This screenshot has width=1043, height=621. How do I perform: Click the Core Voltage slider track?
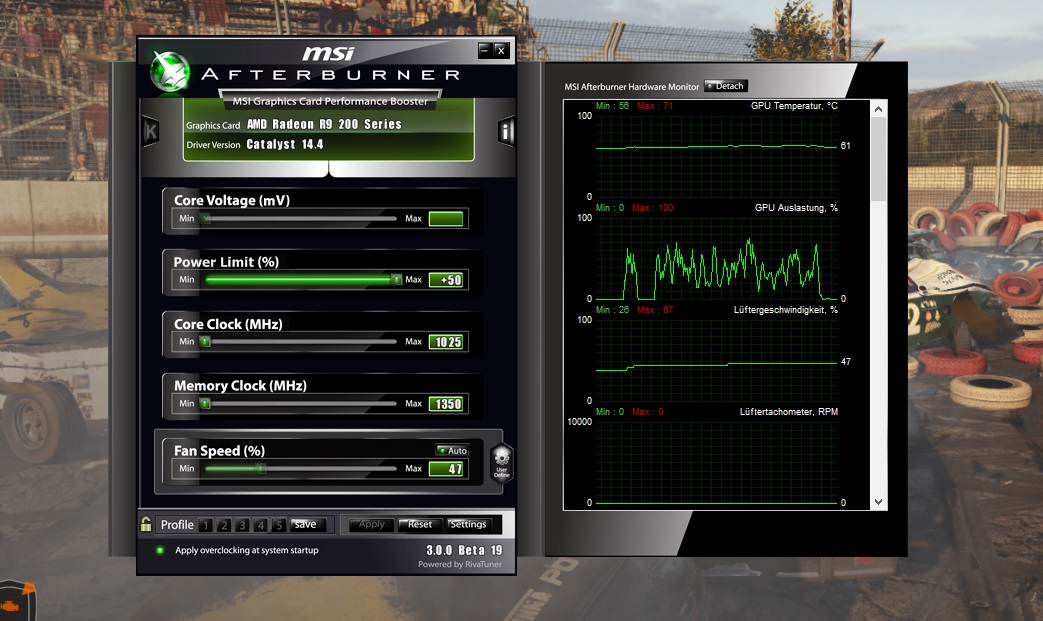(x=301, y=218)
